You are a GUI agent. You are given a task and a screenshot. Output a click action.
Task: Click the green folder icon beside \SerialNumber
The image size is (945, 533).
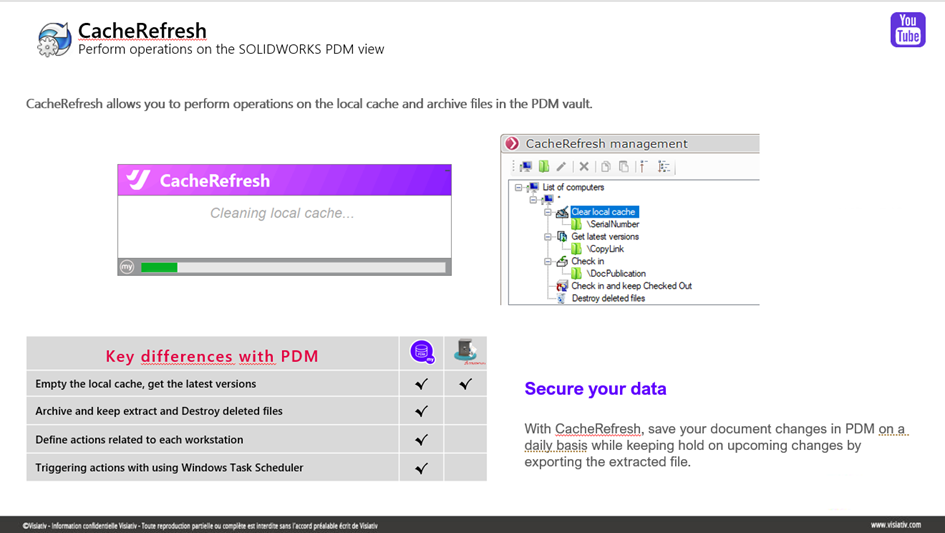click(576, 224)
